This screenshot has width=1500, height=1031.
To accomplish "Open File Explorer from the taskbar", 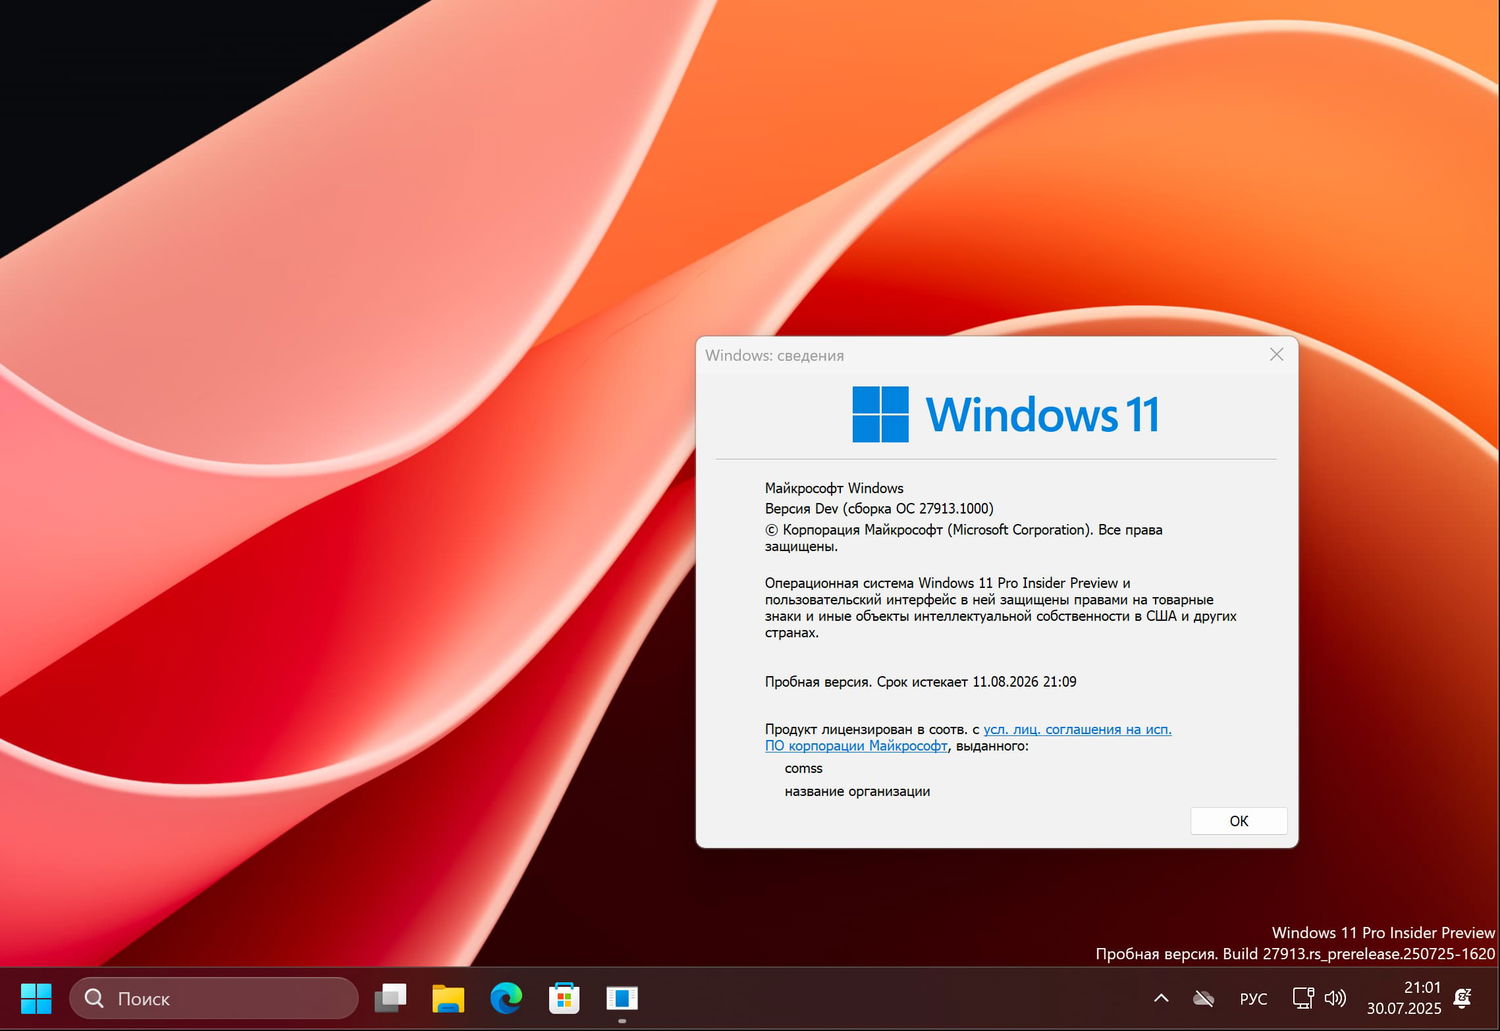I will [x=448, y=997].
